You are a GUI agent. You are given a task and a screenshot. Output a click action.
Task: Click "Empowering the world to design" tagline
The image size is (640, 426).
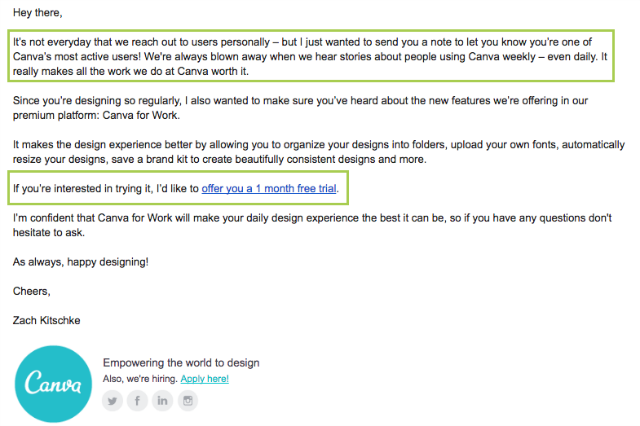[181, 363]
